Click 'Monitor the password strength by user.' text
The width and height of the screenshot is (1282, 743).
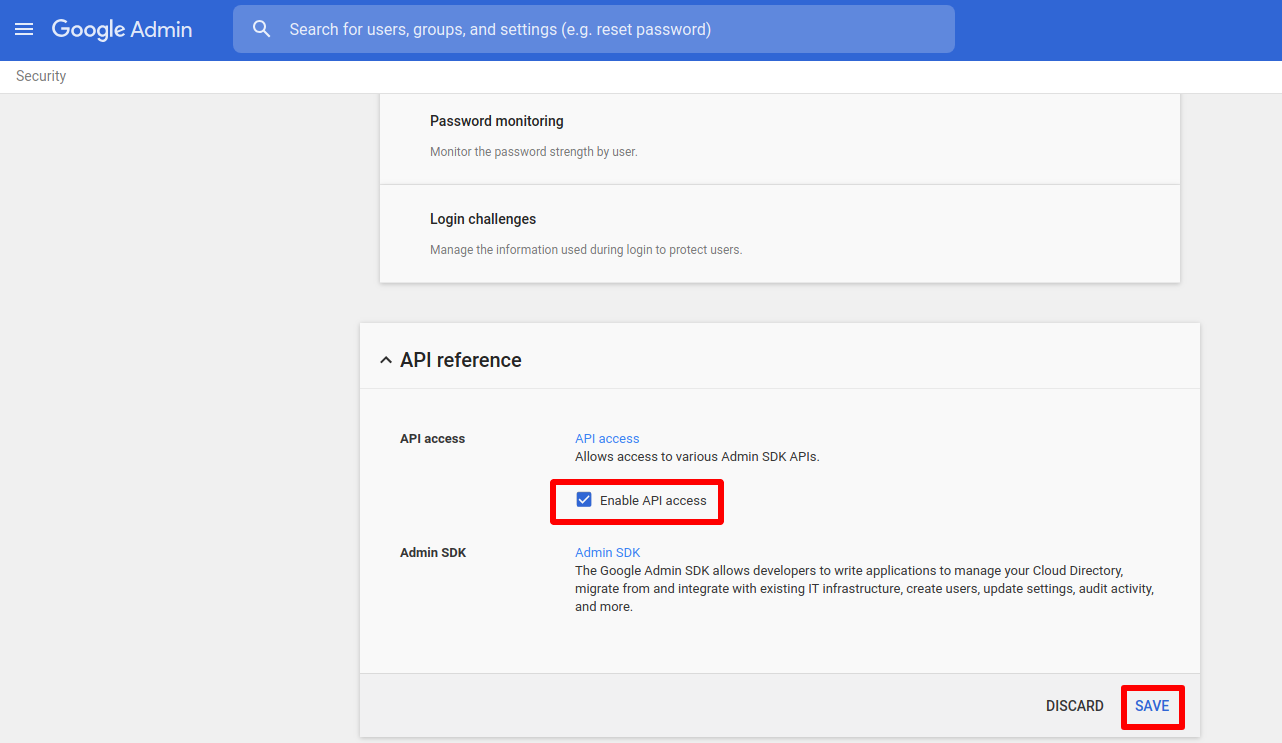pos(533,152)
